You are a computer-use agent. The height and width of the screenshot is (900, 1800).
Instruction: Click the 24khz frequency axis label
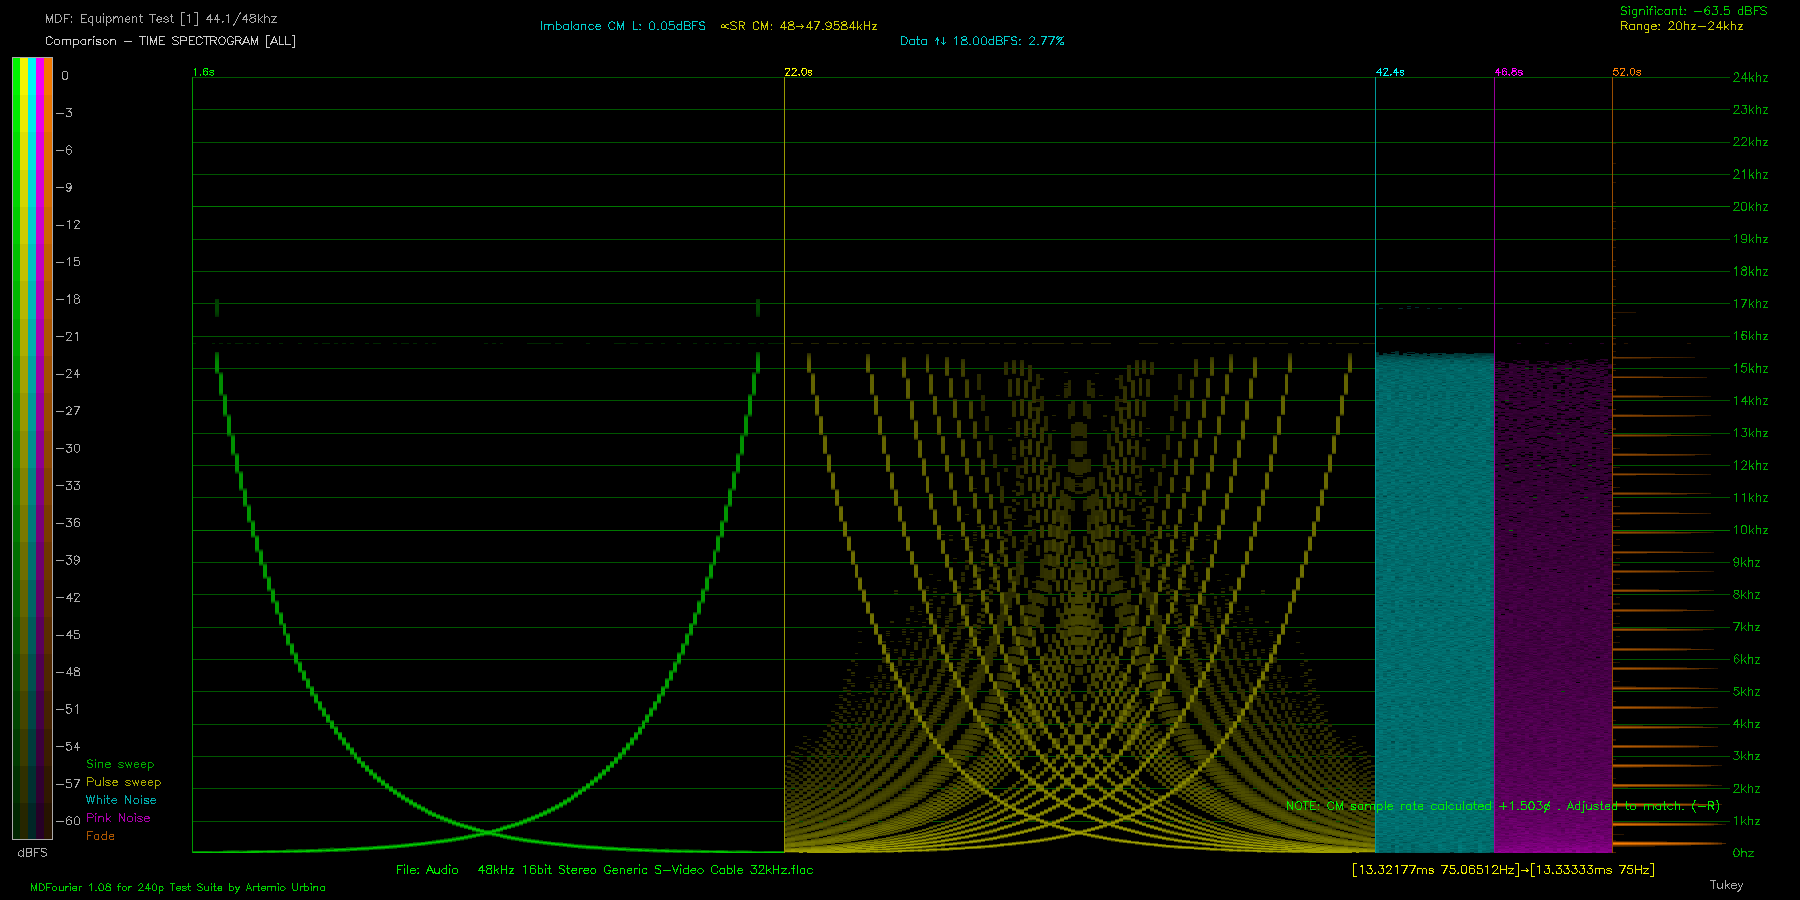(x=1750, y=77)
